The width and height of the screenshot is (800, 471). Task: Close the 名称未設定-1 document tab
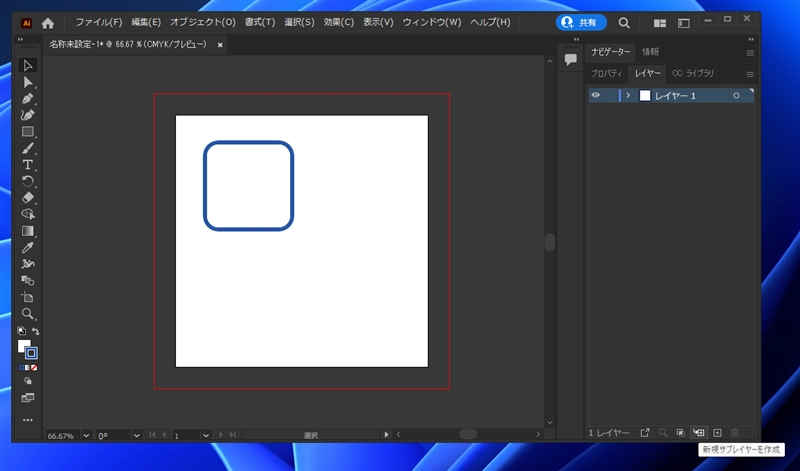click(x=220, y=45)
